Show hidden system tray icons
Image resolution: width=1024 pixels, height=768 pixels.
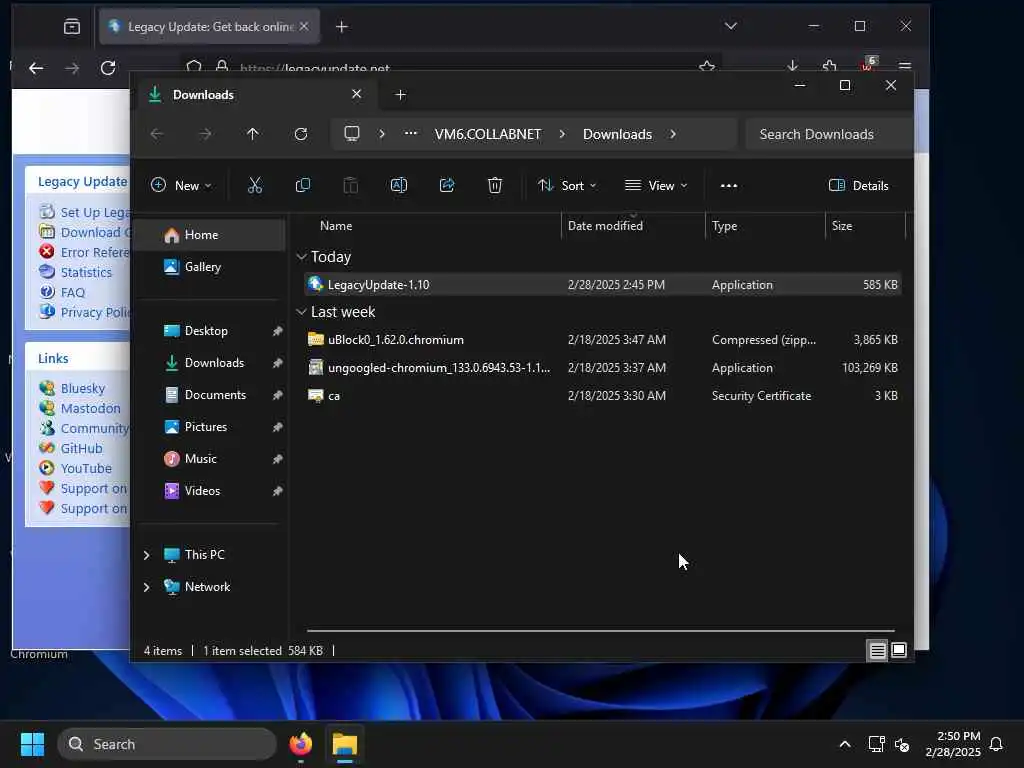click(x=844, y=744)
